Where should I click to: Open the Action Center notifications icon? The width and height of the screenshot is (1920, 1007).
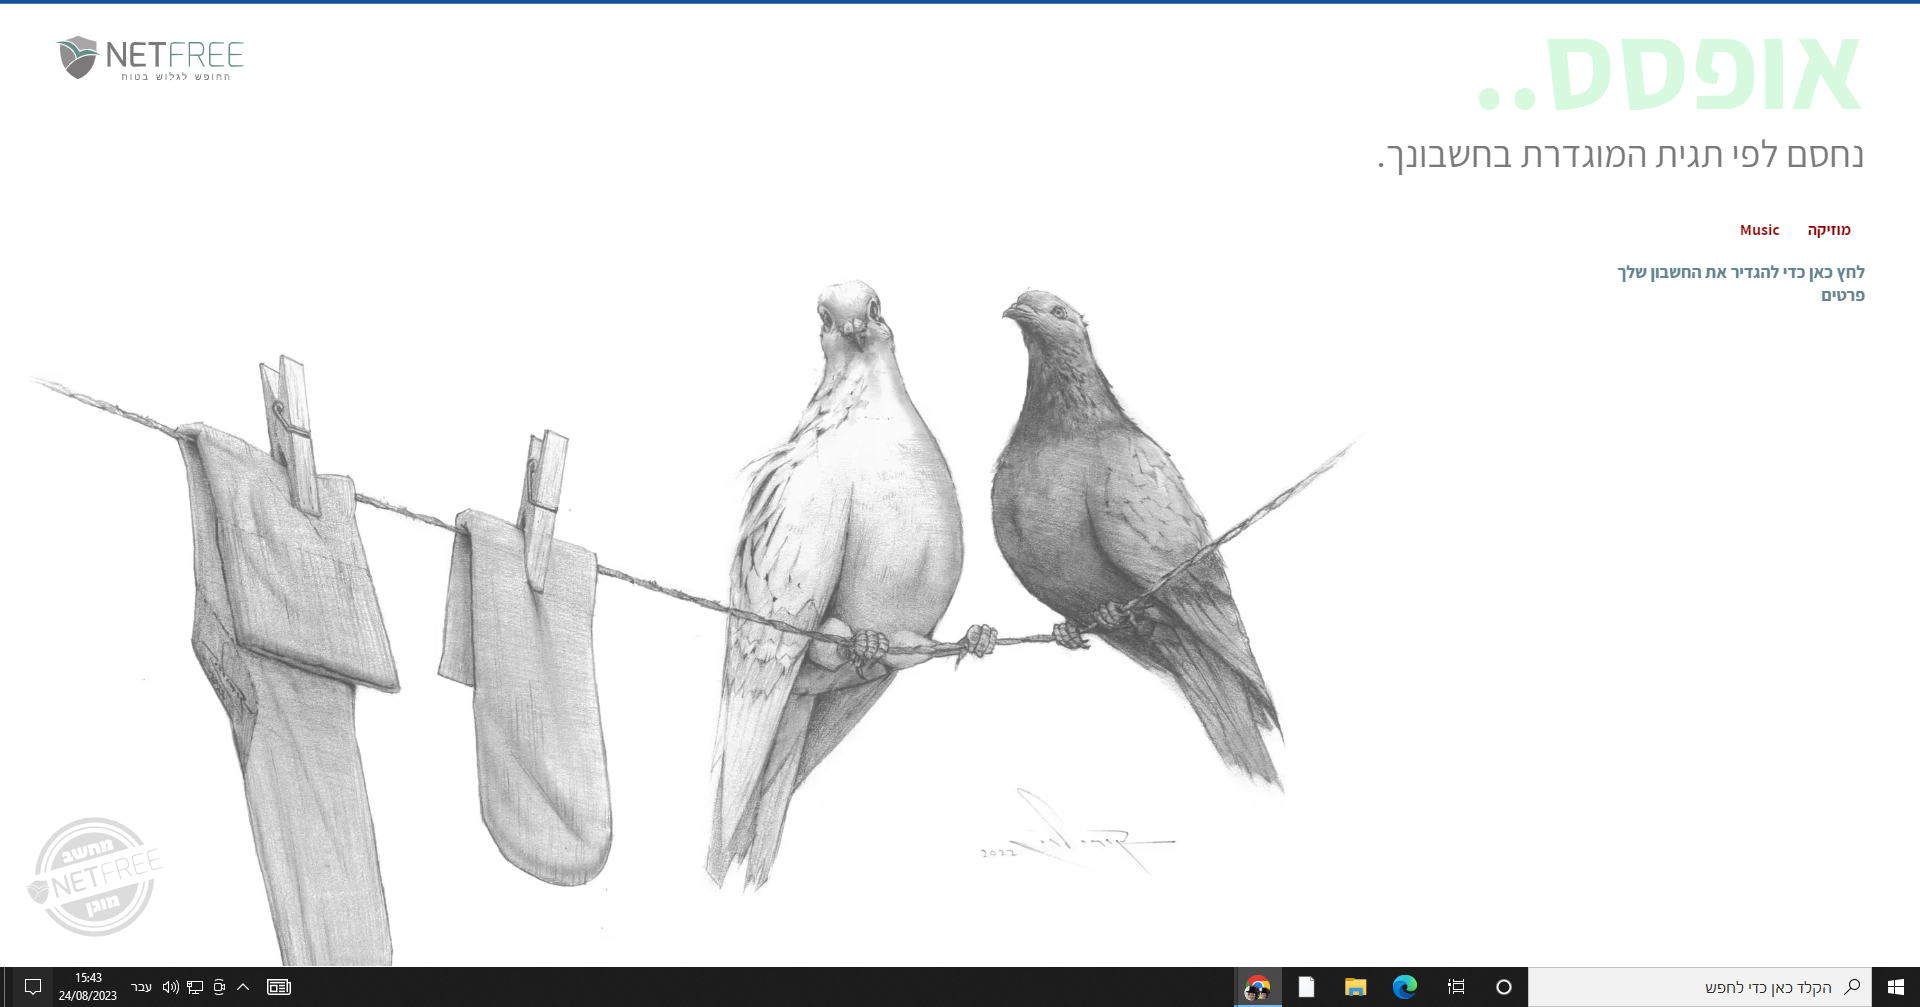pos(33,987)
